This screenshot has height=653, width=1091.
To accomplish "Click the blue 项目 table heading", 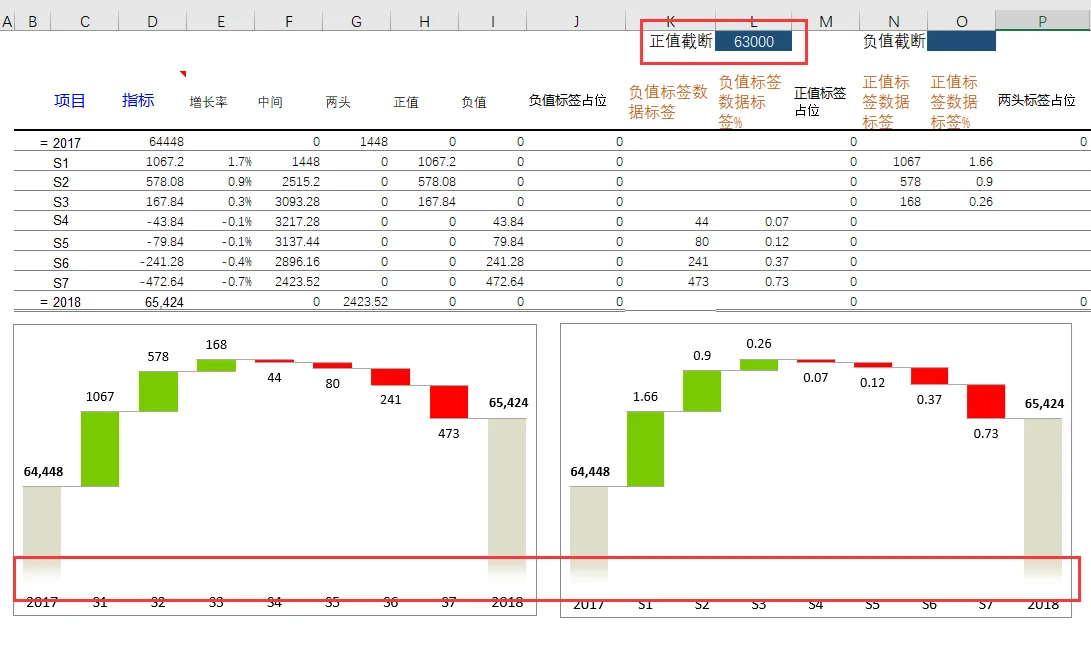I will pyautogui.click(x=70, y=101).
